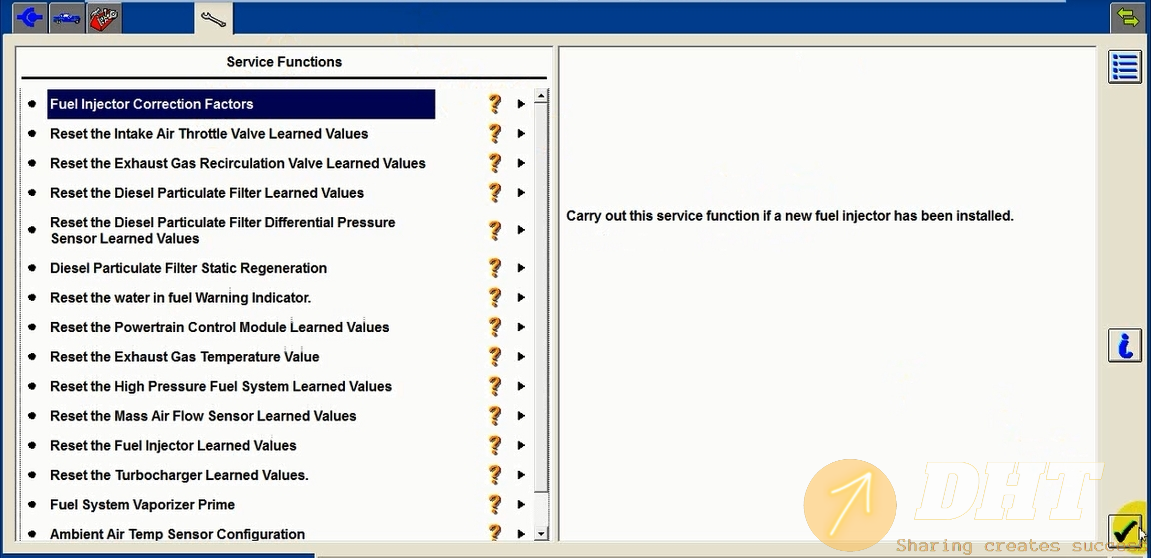
Task: Open help for Powertrain Control Module reset
Action: [495, 327]
